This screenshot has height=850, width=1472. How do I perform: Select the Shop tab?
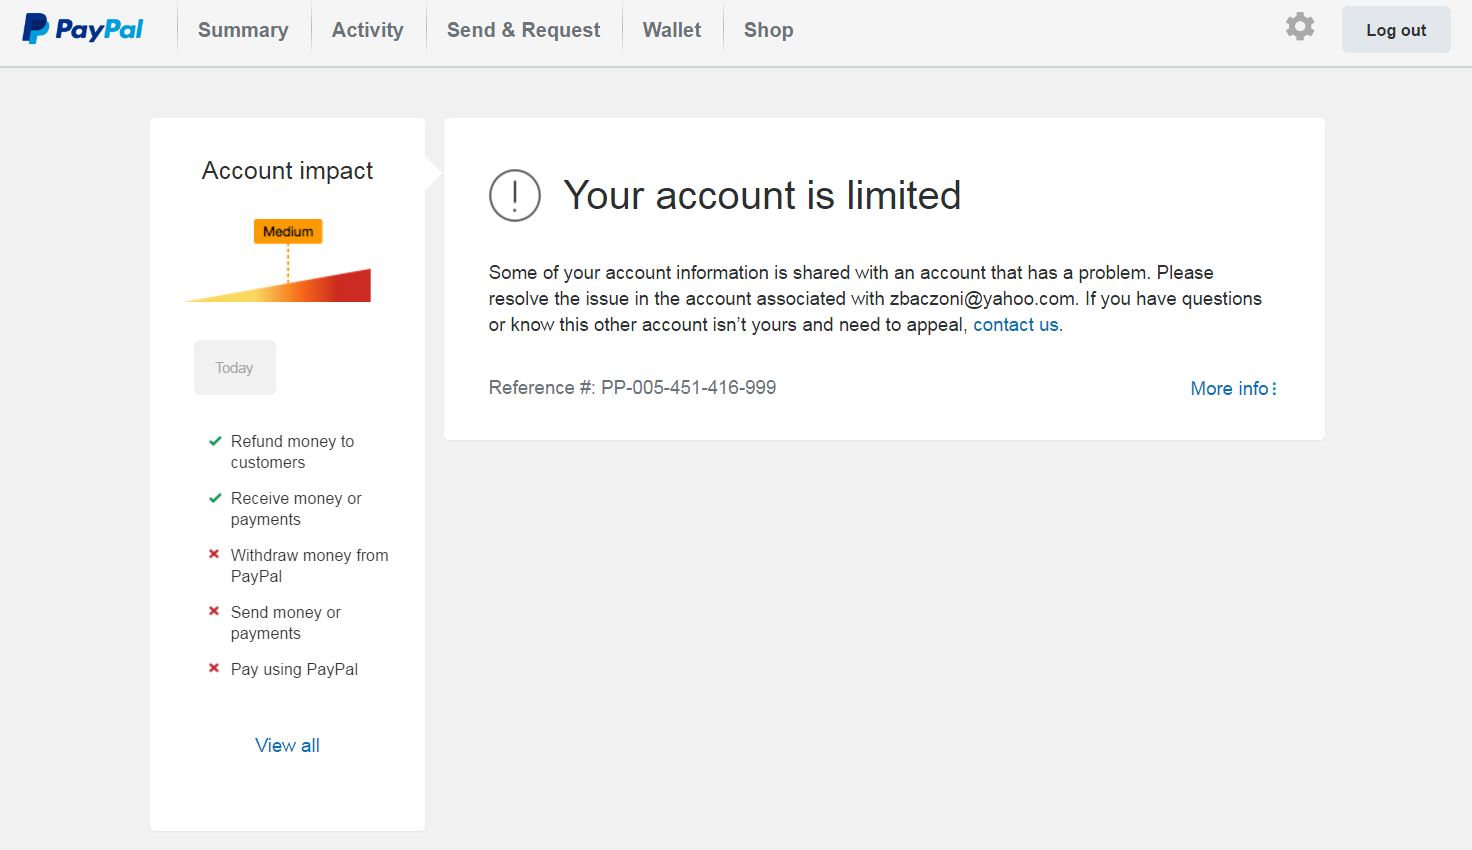[x=768, y=30]
